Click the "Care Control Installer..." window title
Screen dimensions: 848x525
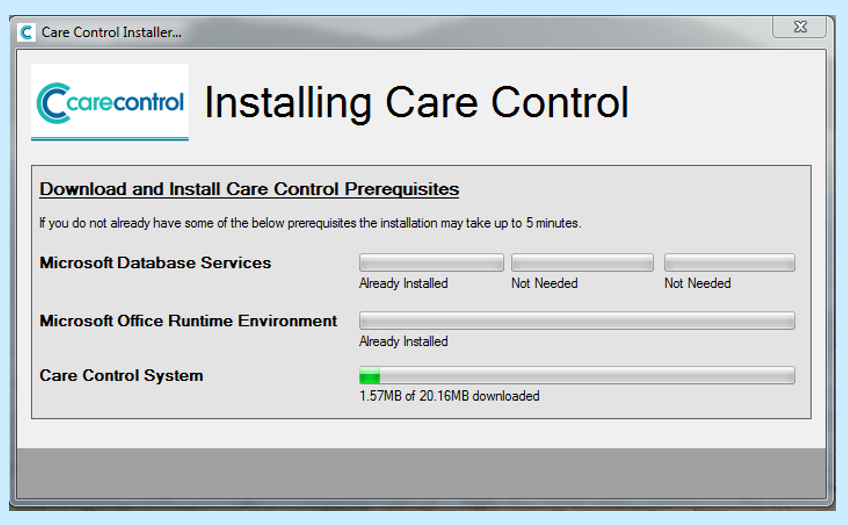coord(111,33)
